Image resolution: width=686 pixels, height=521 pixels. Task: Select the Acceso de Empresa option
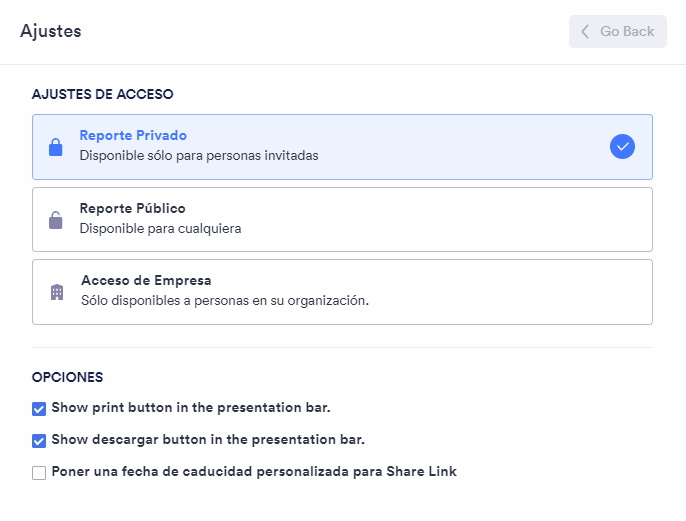point(342,292)
